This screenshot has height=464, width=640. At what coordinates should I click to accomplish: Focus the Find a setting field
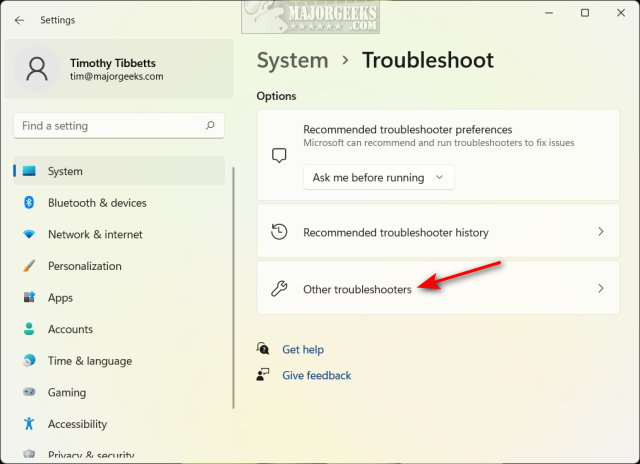(x=119, y=126)
